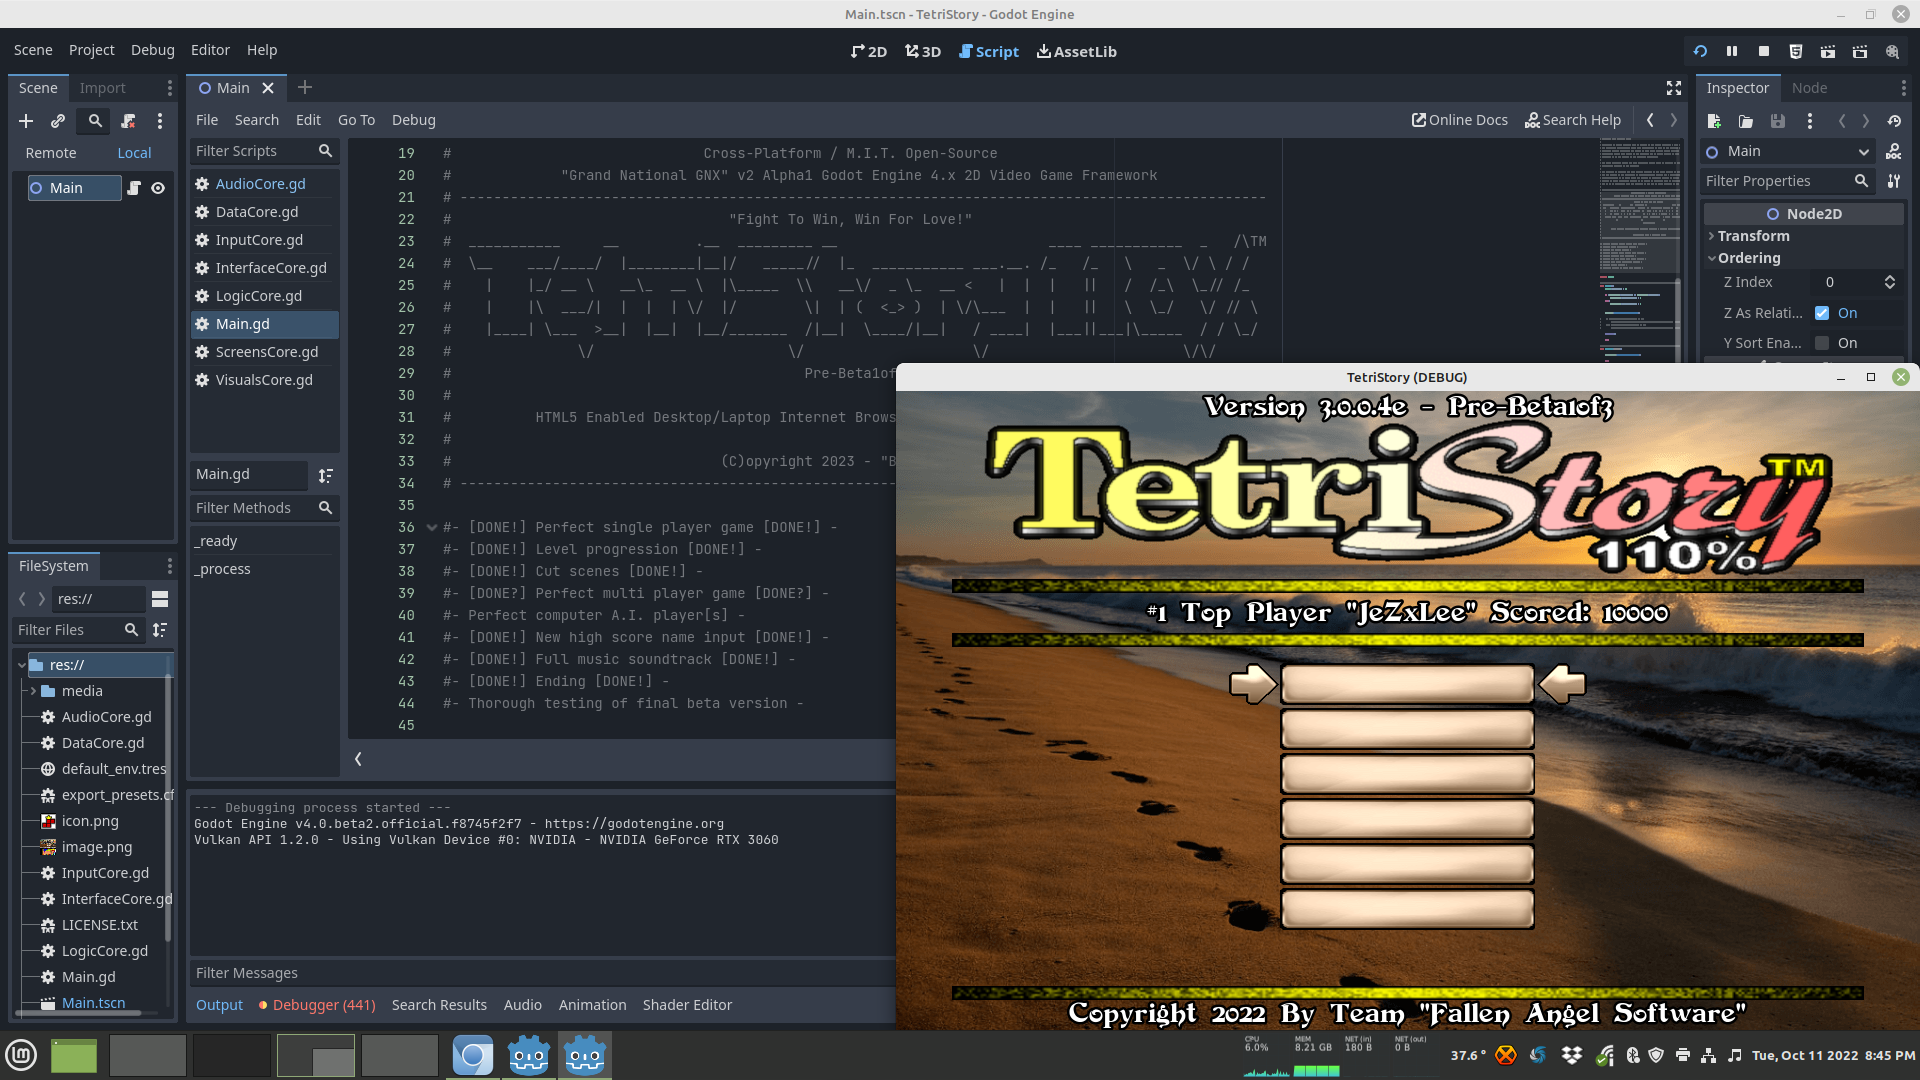Show the Shader Editor panel

[687, 1005]
